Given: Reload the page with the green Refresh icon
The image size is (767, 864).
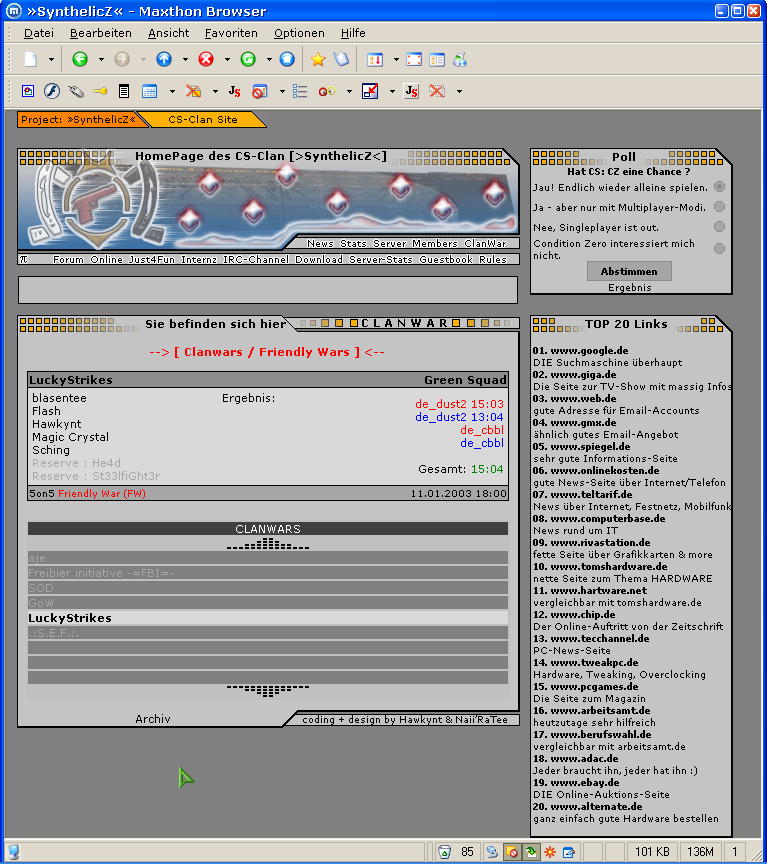Looking at the screenshot, I should (x=248, y=59).
